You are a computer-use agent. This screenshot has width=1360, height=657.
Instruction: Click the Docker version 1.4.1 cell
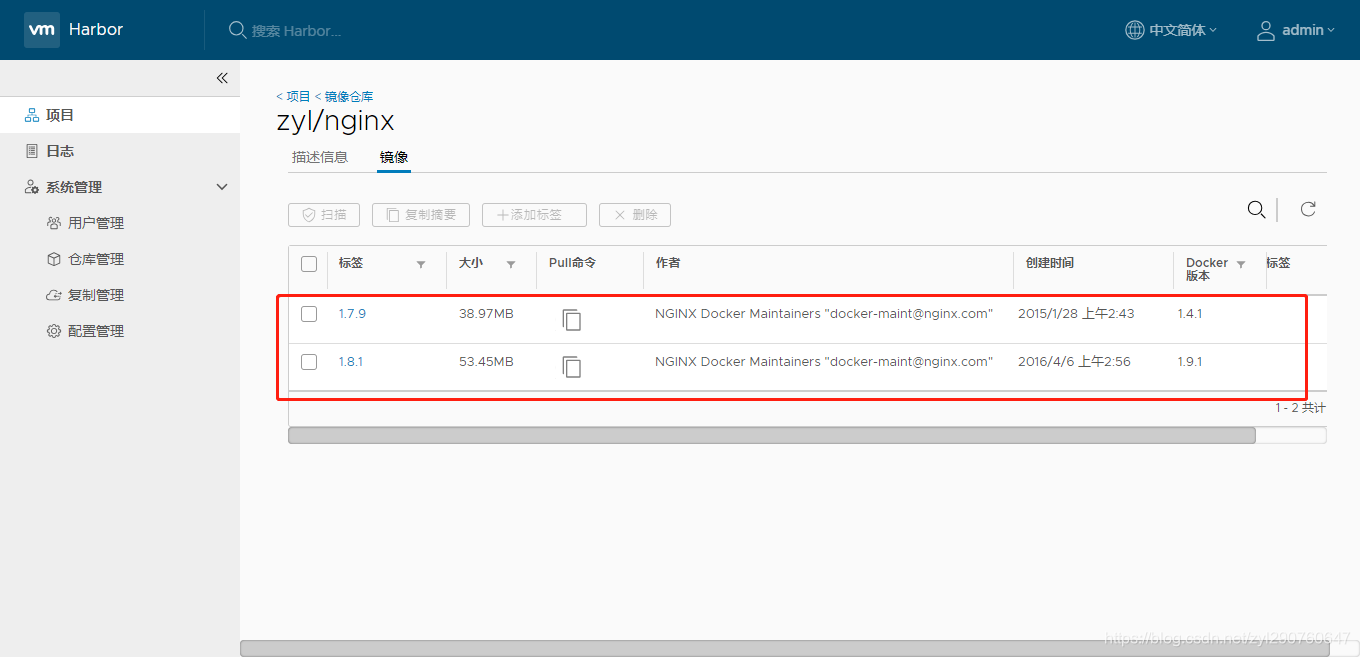pos(1190,313)
